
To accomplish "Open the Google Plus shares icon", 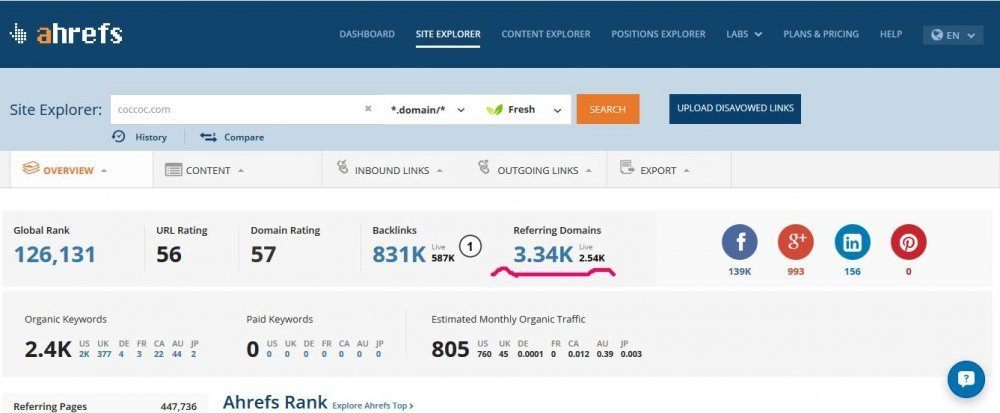I will pos(795,242).
